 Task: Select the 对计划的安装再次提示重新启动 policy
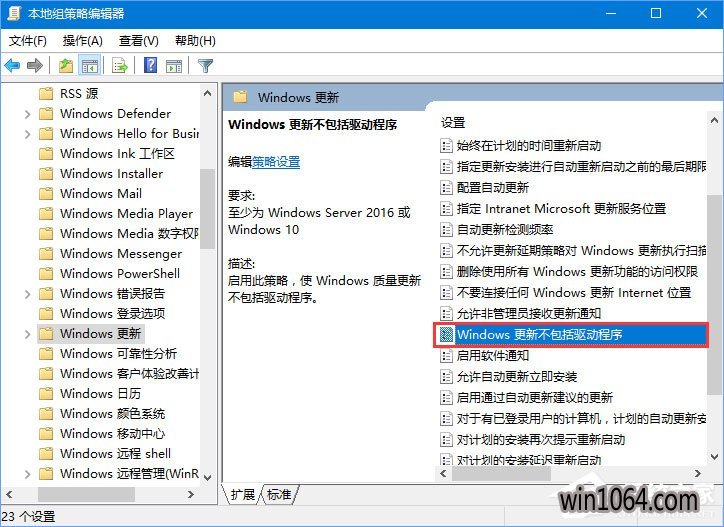tap(541, 440)
